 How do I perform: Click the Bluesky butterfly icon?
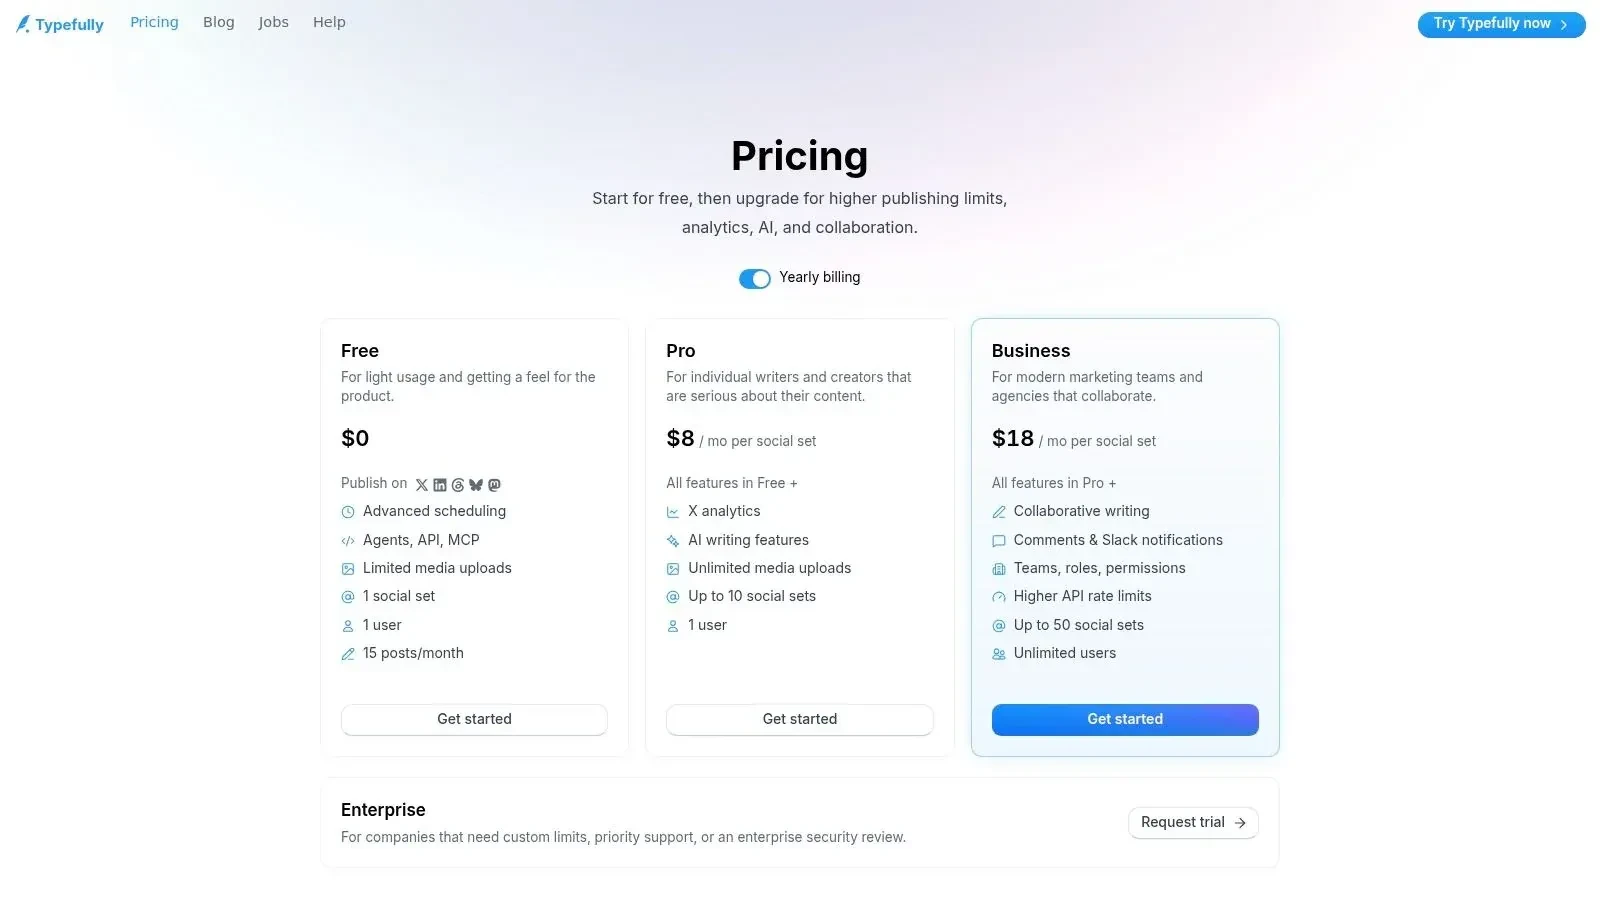476,485
